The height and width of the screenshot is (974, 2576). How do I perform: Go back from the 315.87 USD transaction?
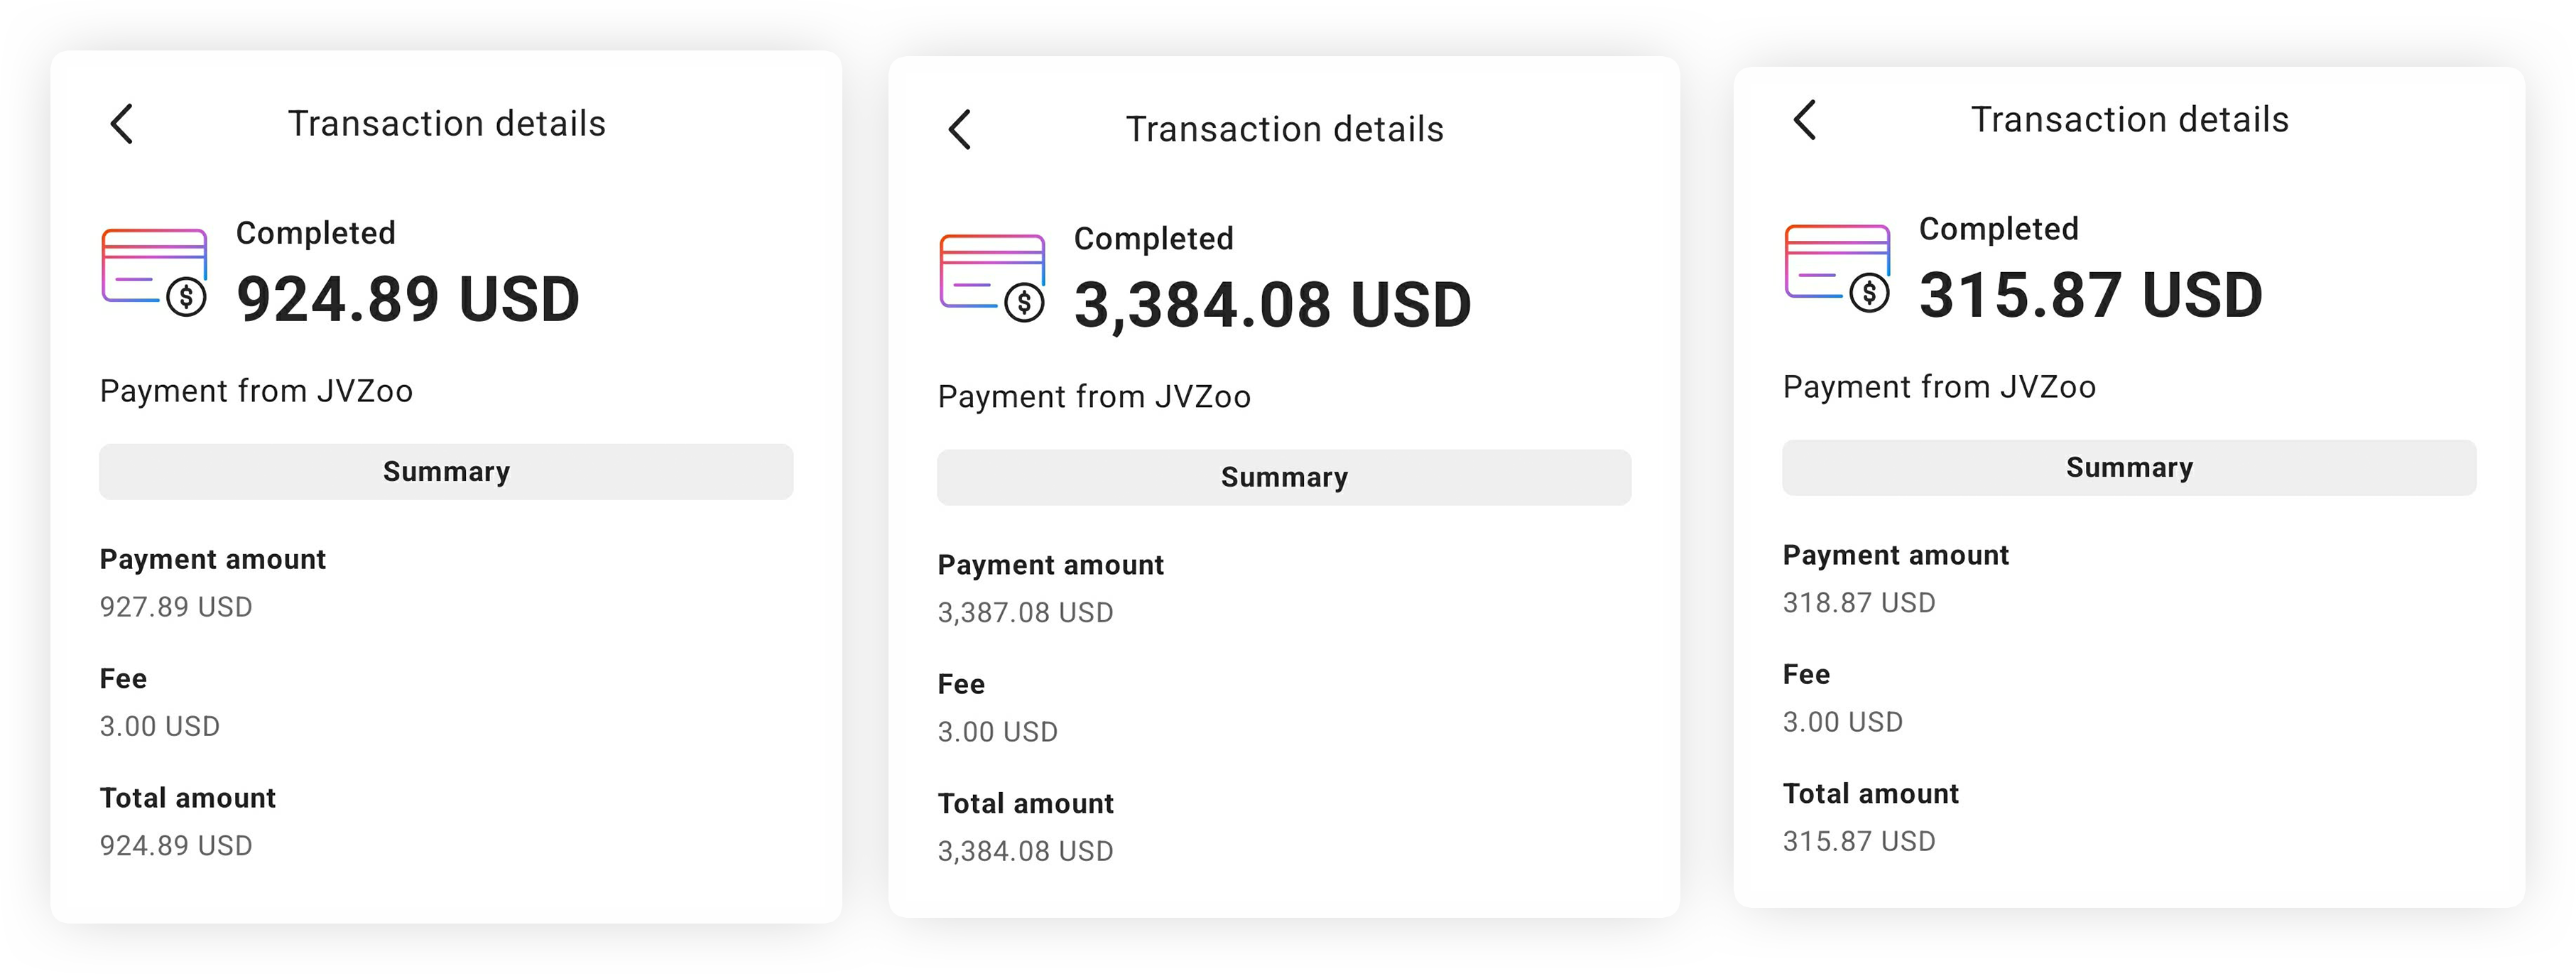(x=1805, y=120)
